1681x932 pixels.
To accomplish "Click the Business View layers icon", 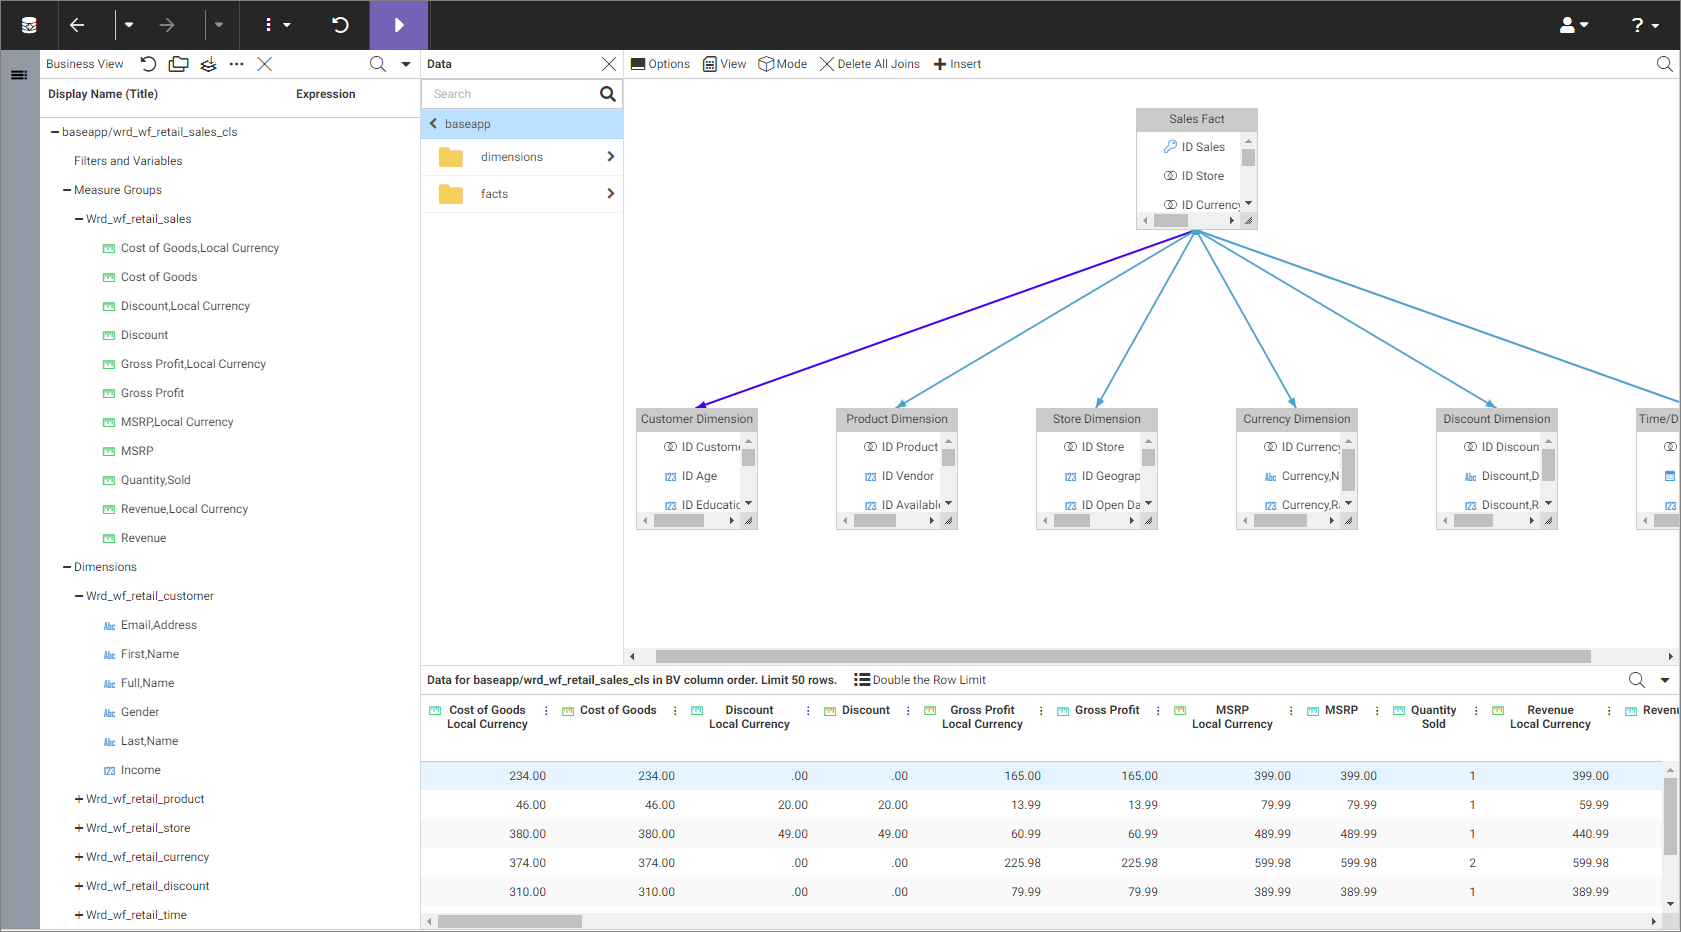I will (208, 64).
